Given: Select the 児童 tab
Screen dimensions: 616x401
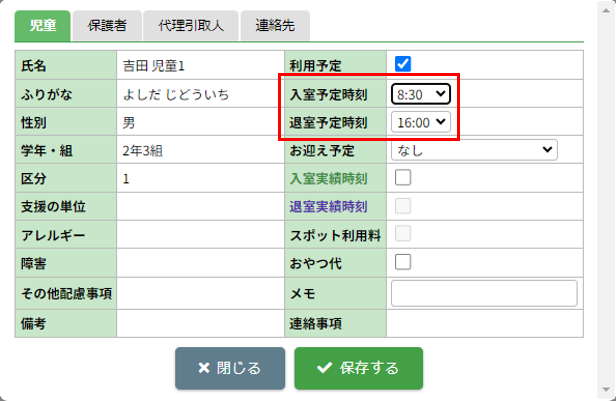Looking at the screenshot, I should tap(42, 25).
